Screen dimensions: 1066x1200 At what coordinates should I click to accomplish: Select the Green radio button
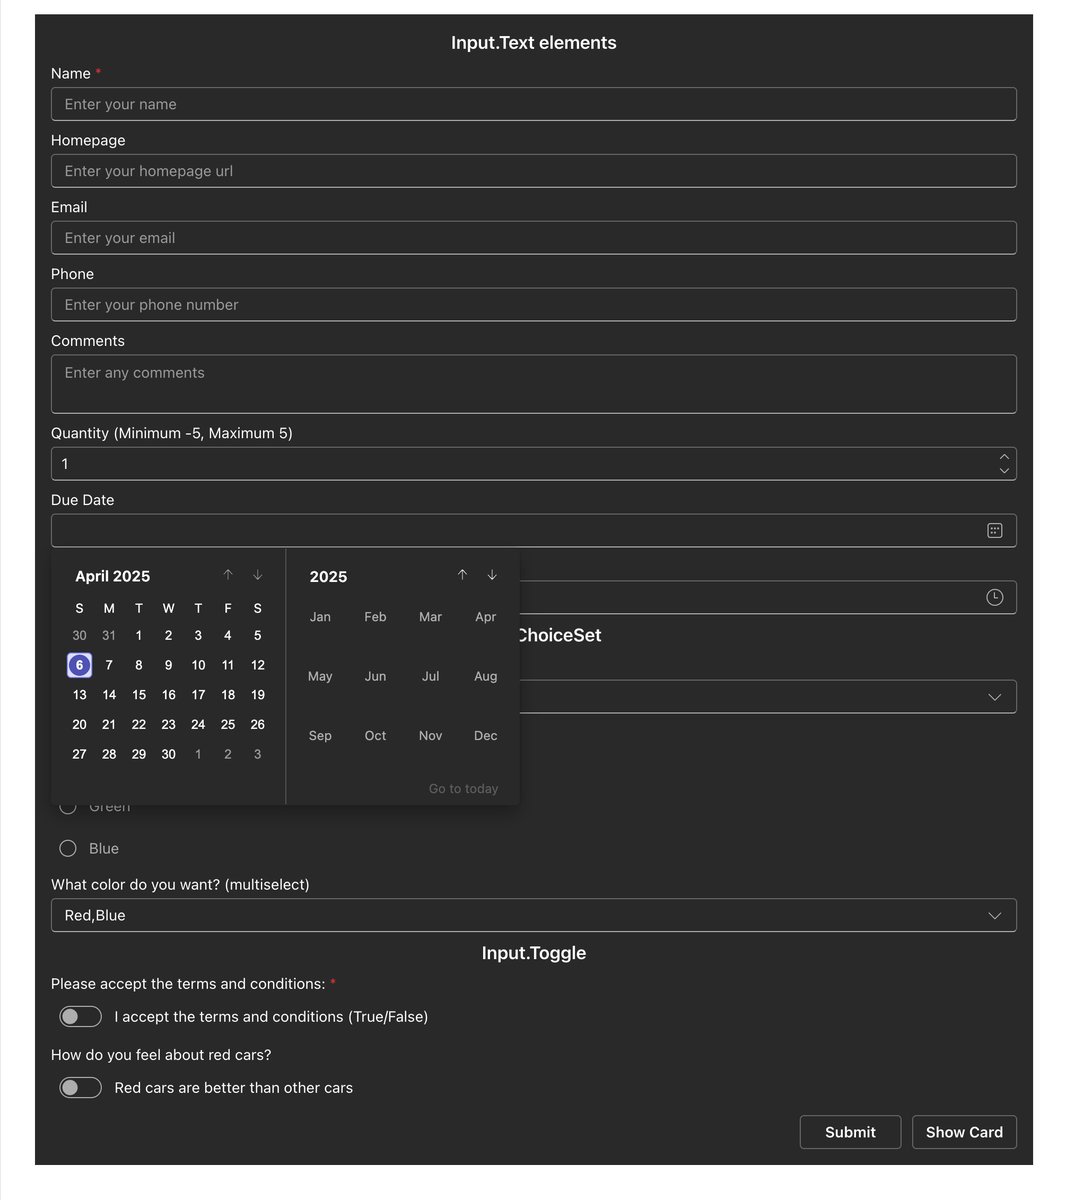pos(67,806)
